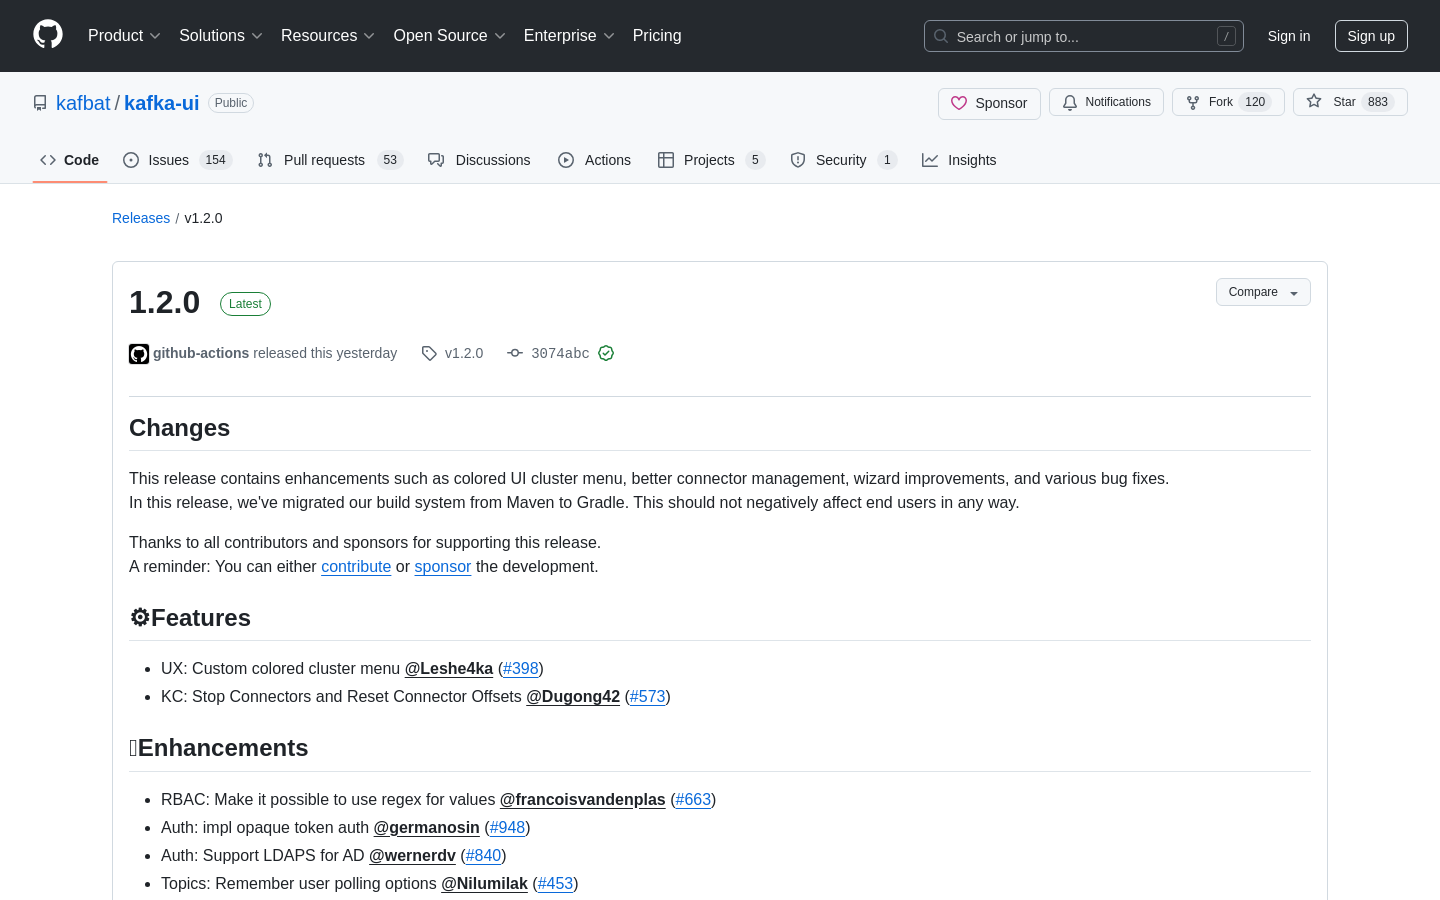The width and height of the screenshot is (1440, 900).
Task: Open pull request #663
Action: tap(693, 799)
